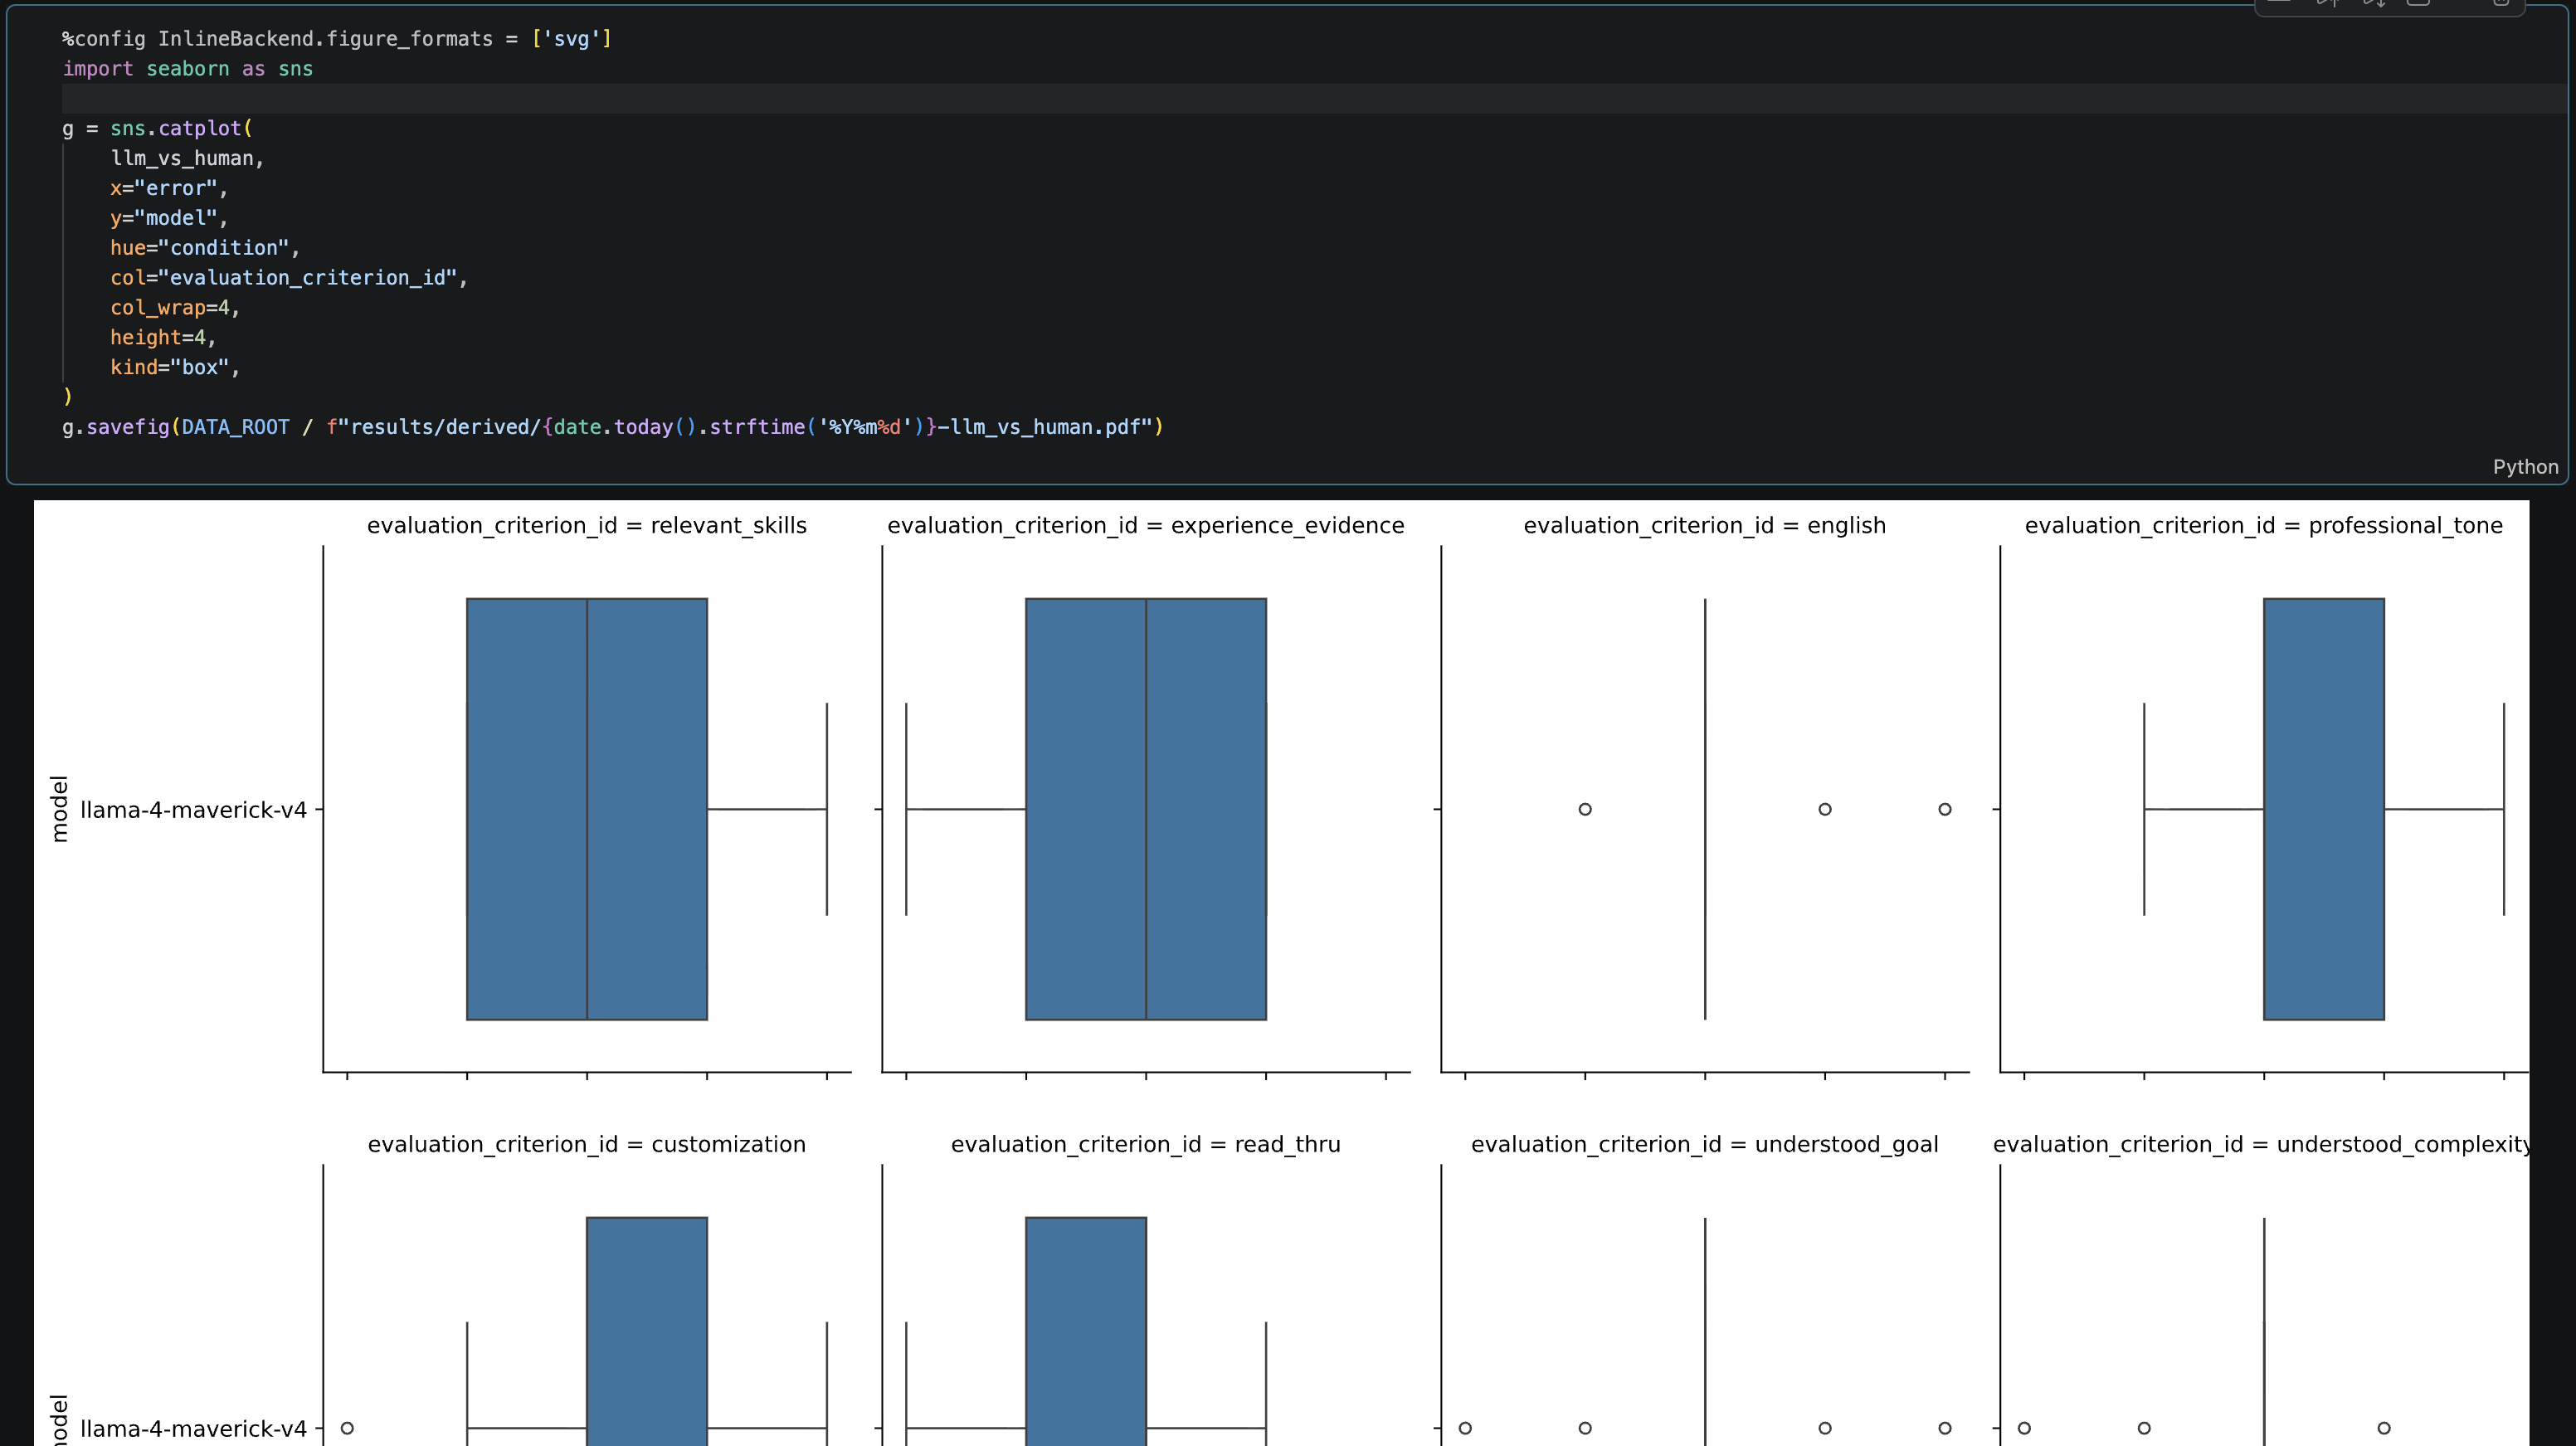Click the blue box in relevant_skills plot
The image size is (2576, 1446).
(x=587, y=809)
